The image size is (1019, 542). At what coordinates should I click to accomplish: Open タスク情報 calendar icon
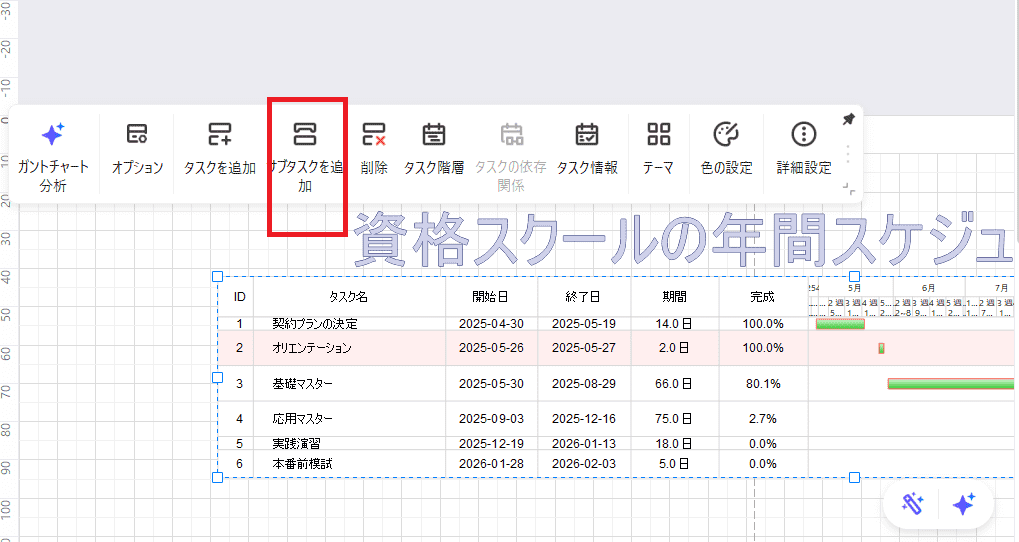pos(587,135)
